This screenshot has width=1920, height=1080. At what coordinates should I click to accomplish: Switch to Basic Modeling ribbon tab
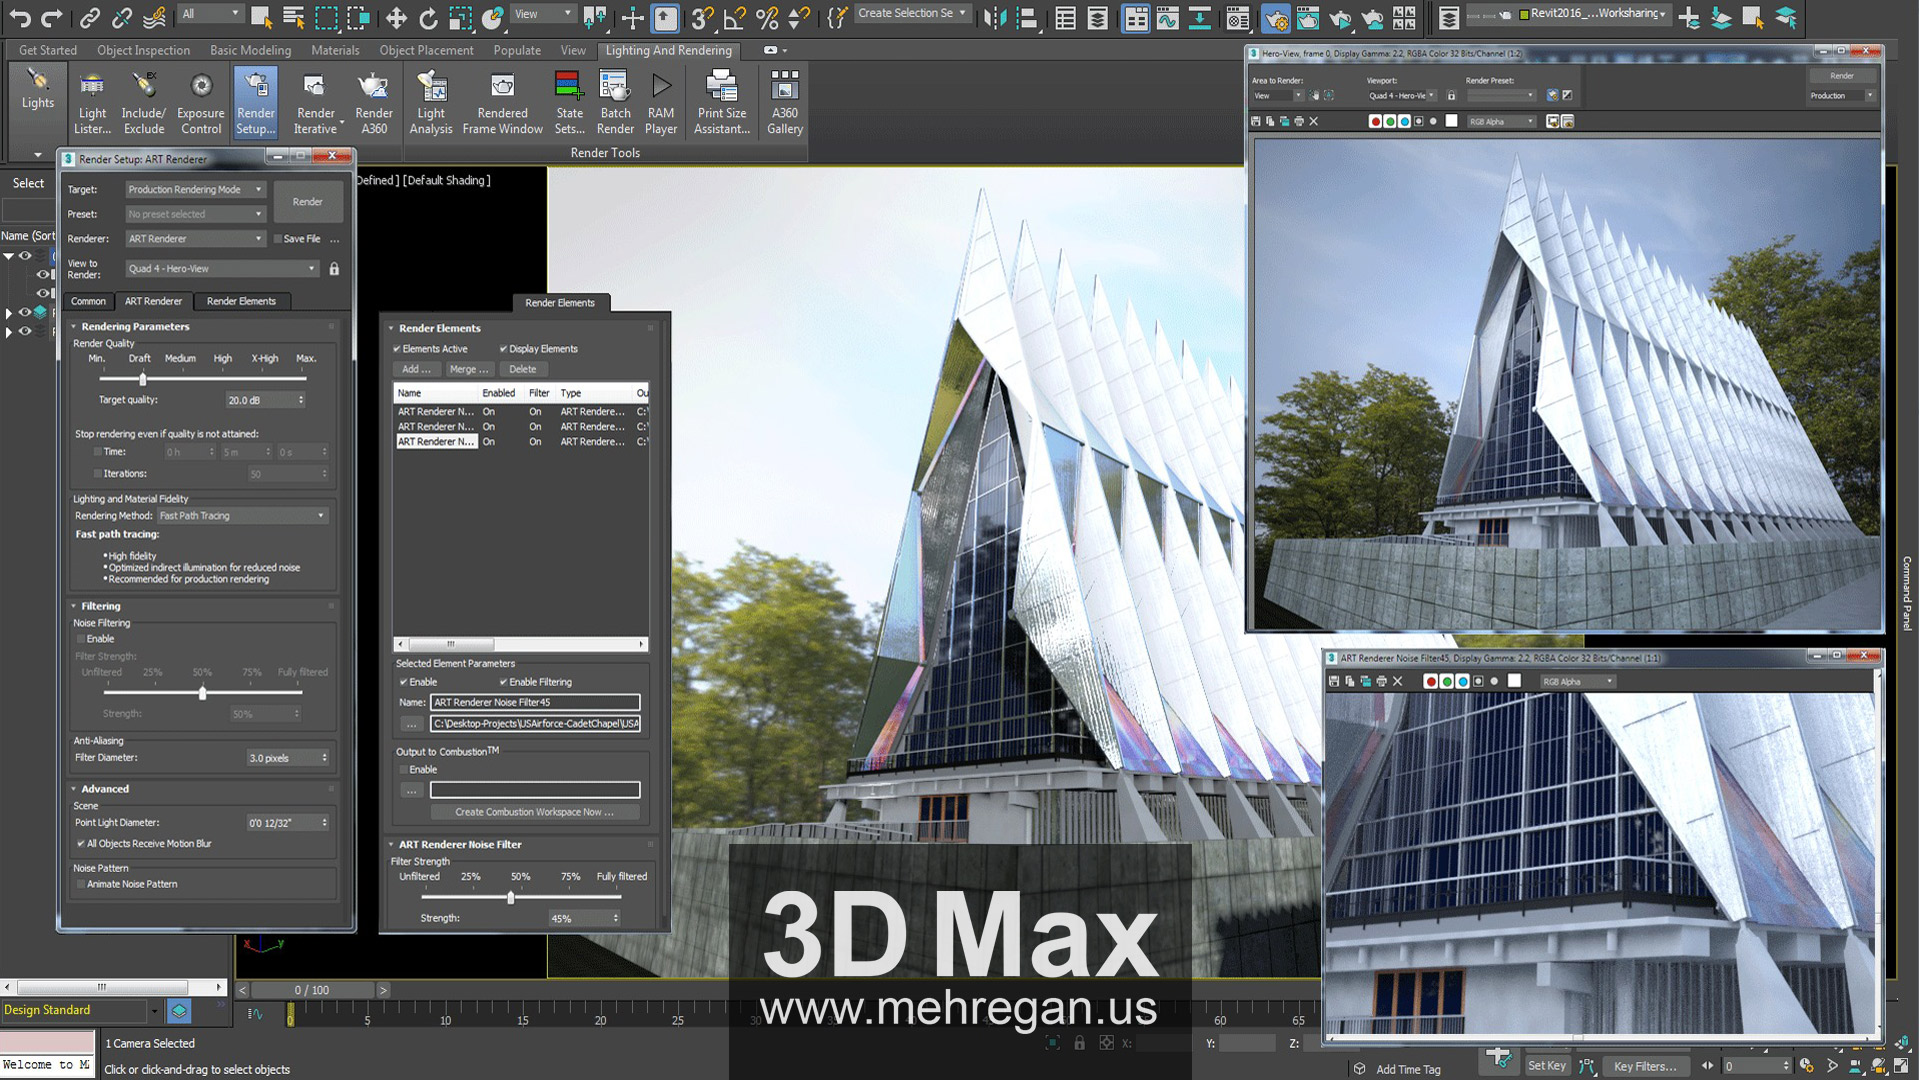(x=250, y=50)
